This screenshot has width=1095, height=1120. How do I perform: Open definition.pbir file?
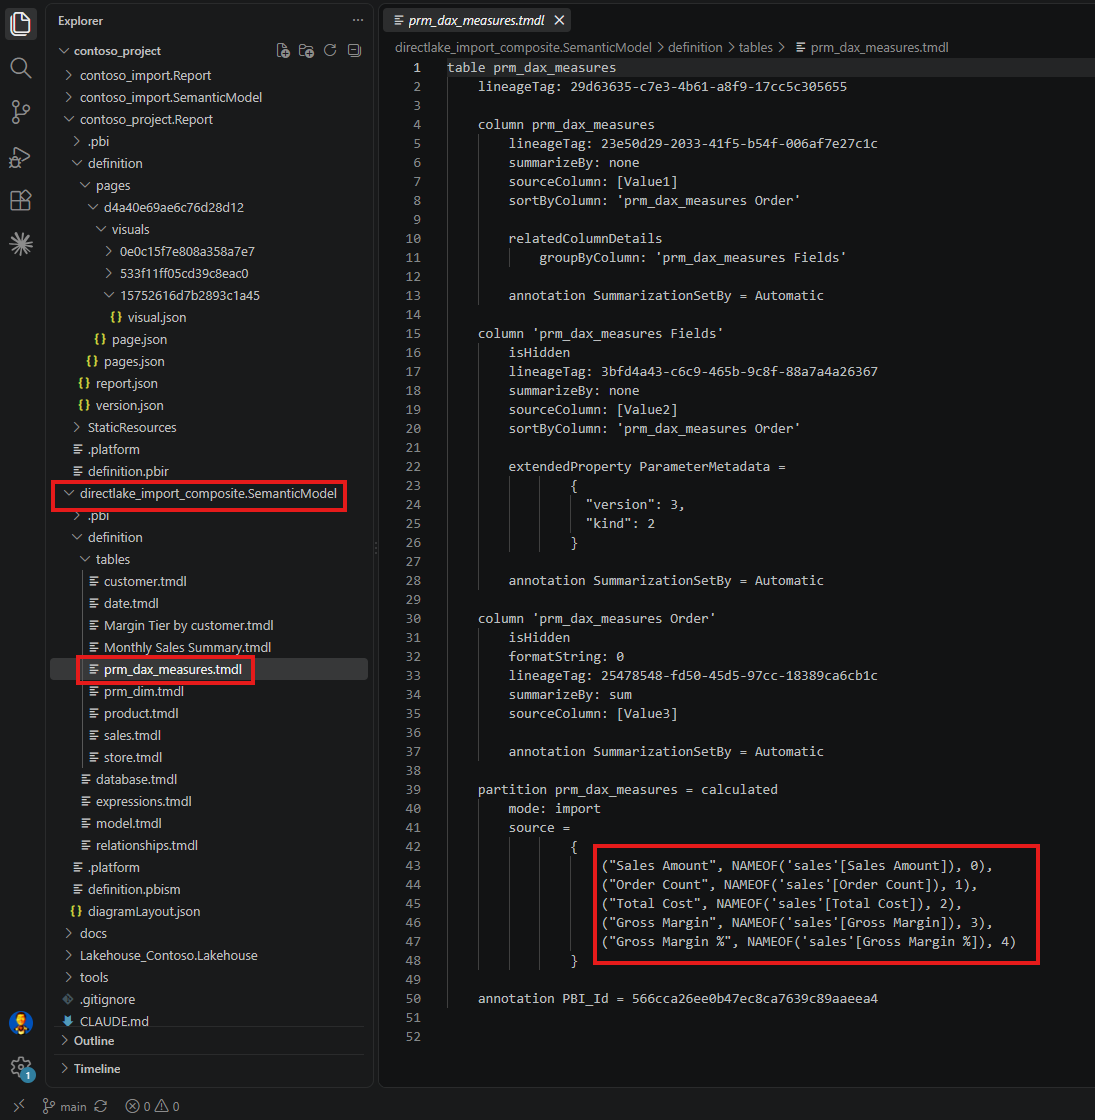click(x=128, y=471)
